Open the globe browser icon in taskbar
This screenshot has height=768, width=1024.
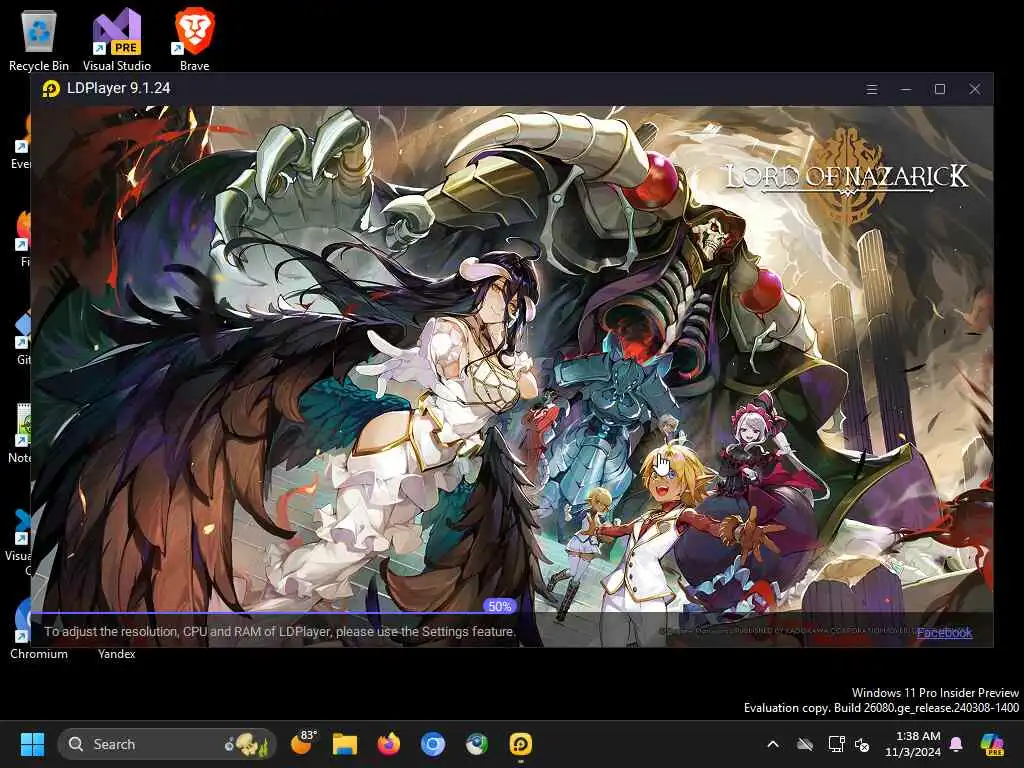click(477, 744)
